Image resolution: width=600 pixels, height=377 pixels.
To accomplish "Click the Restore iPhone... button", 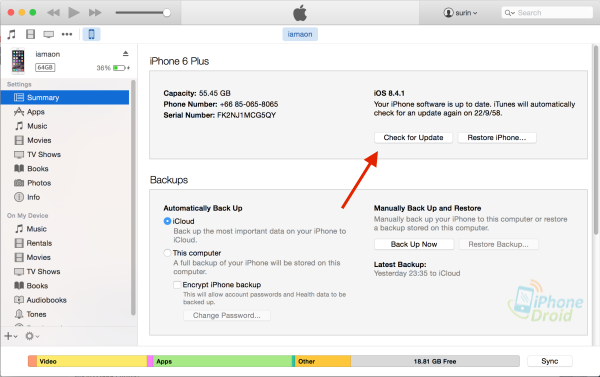I will tap(497, 137).
